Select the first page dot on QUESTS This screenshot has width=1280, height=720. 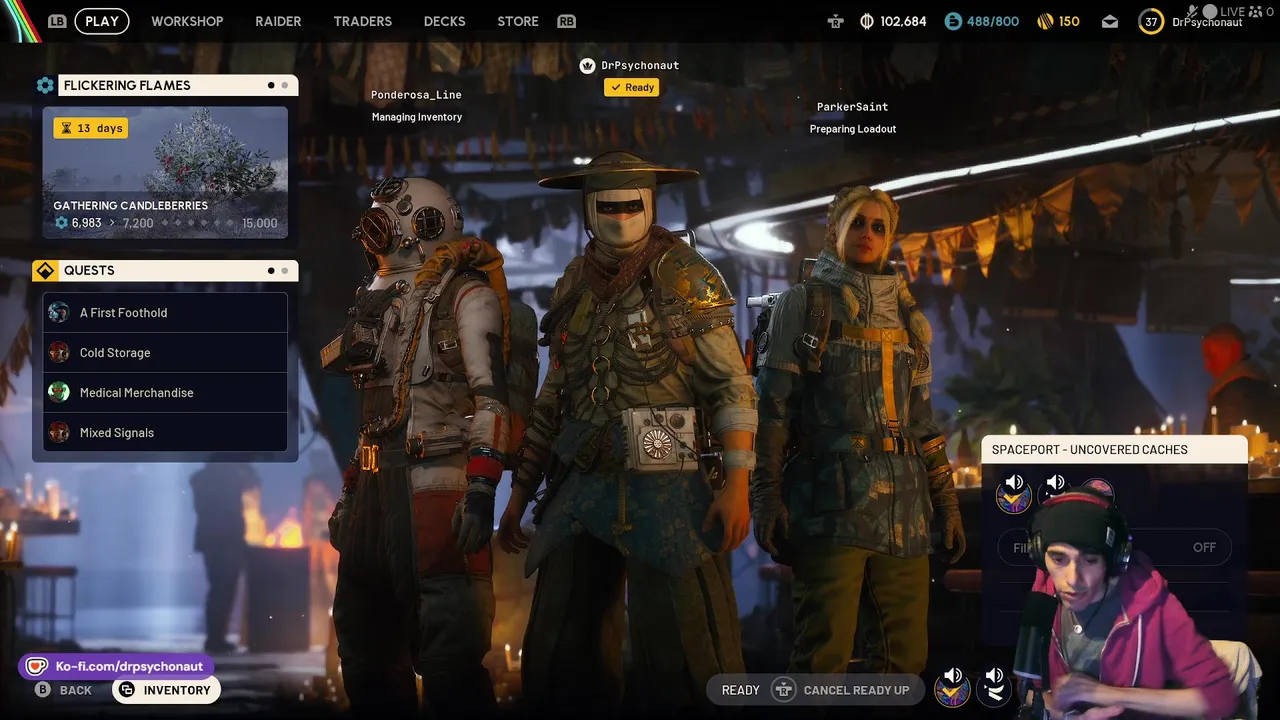point(271,270)
